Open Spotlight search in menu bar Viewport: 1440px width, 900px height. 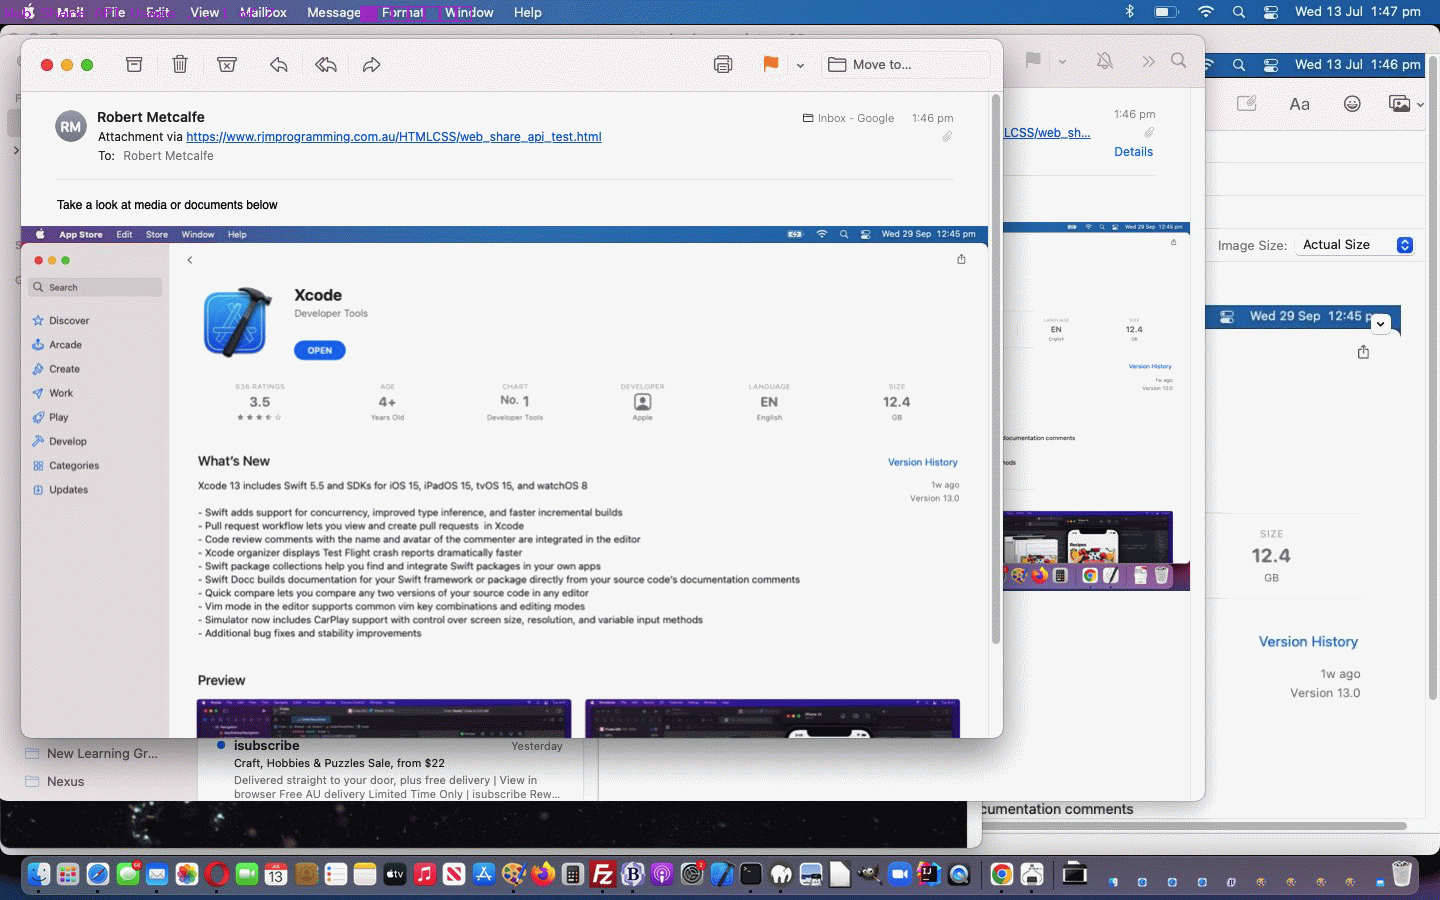1239,12
